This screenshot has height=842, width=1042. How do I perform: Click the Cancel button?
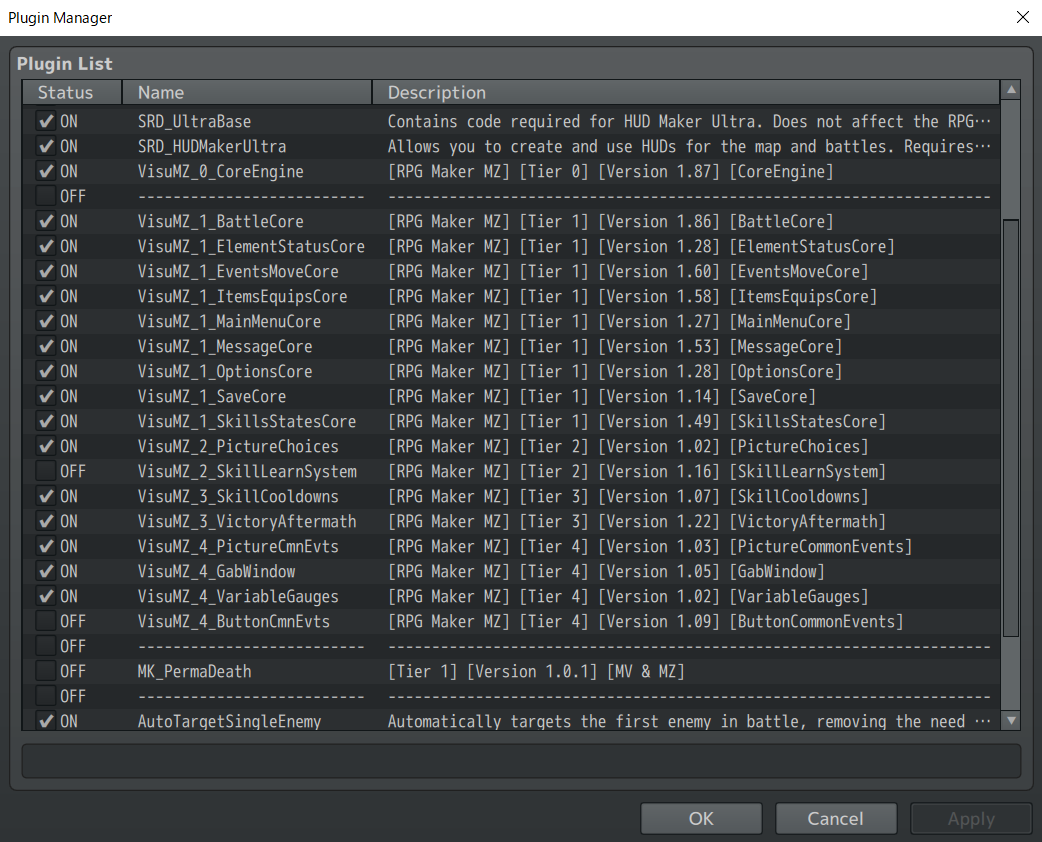[x=836, y=818]
